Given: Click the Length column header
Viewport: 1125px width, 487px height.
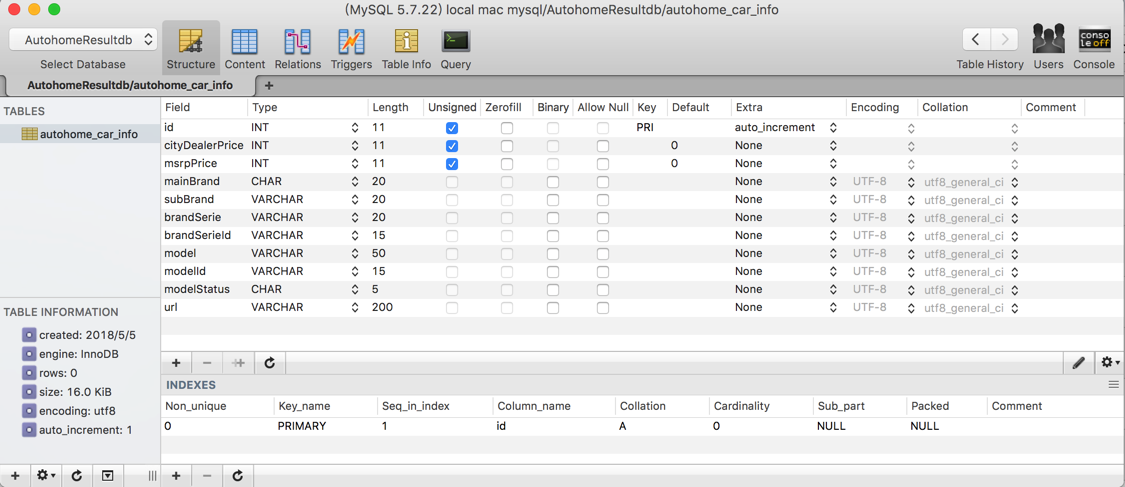Looking at the screenshot, I should pyautogui.click(x=395, y=108).
